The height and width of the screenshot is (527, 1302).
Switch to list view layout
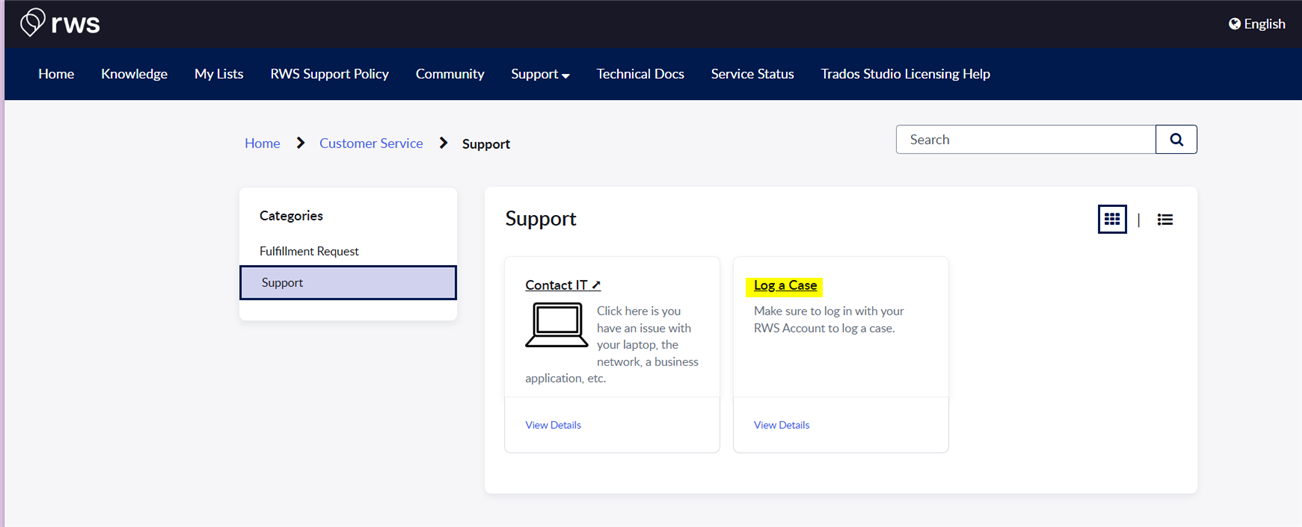click(x=1165, y=219)
